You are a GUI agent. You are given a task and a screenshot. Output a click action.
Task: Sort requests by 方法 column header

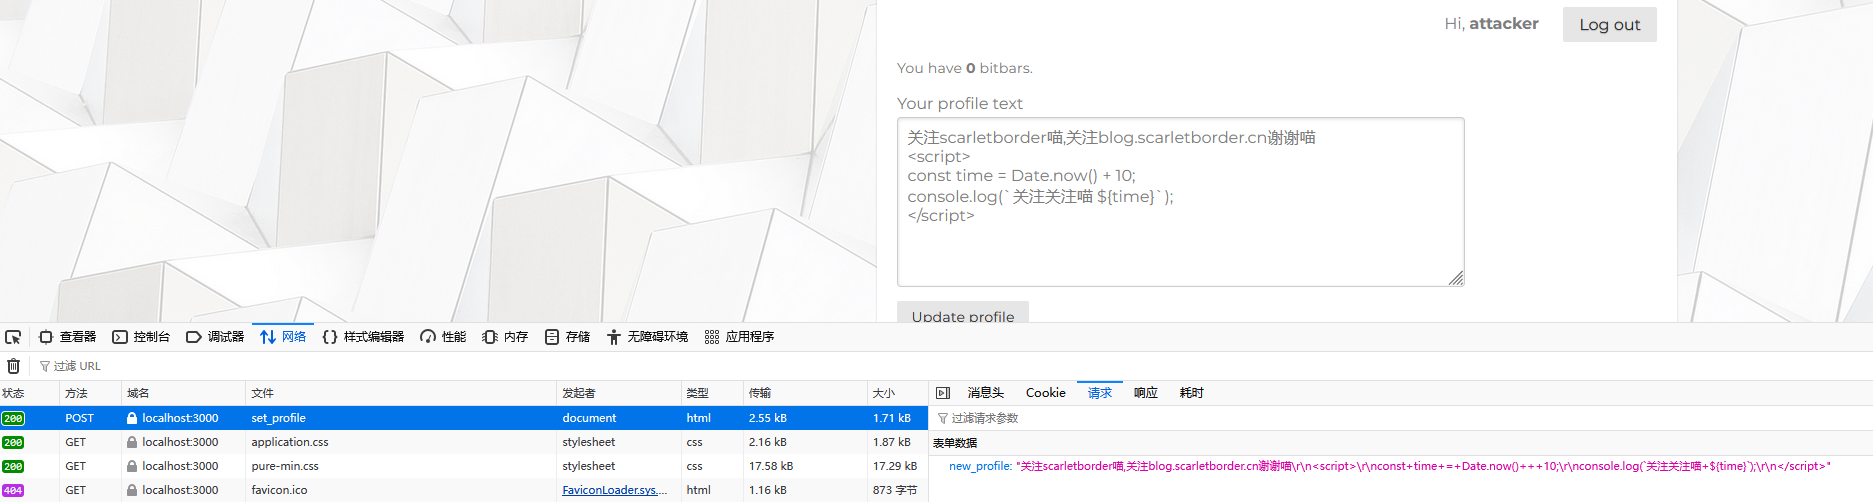point(91,393)
